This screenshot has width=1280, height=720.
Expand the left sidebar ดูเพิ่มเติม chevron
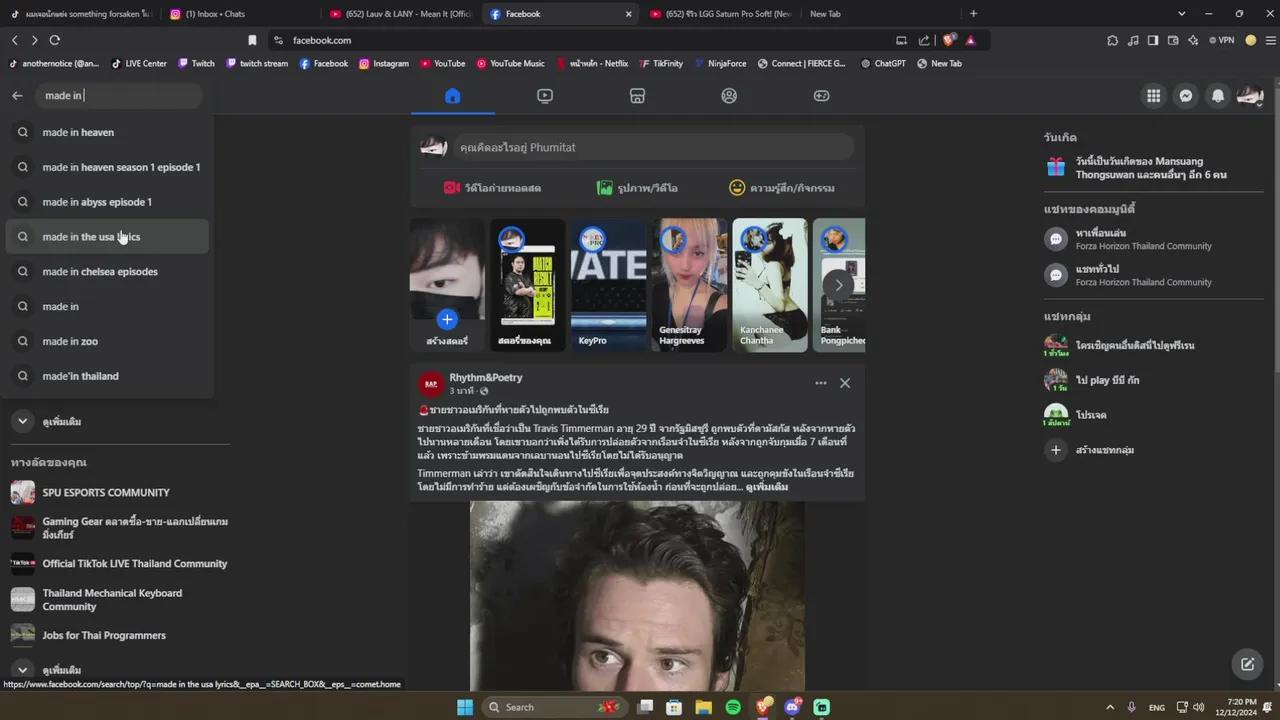click(x=22, y=421)
